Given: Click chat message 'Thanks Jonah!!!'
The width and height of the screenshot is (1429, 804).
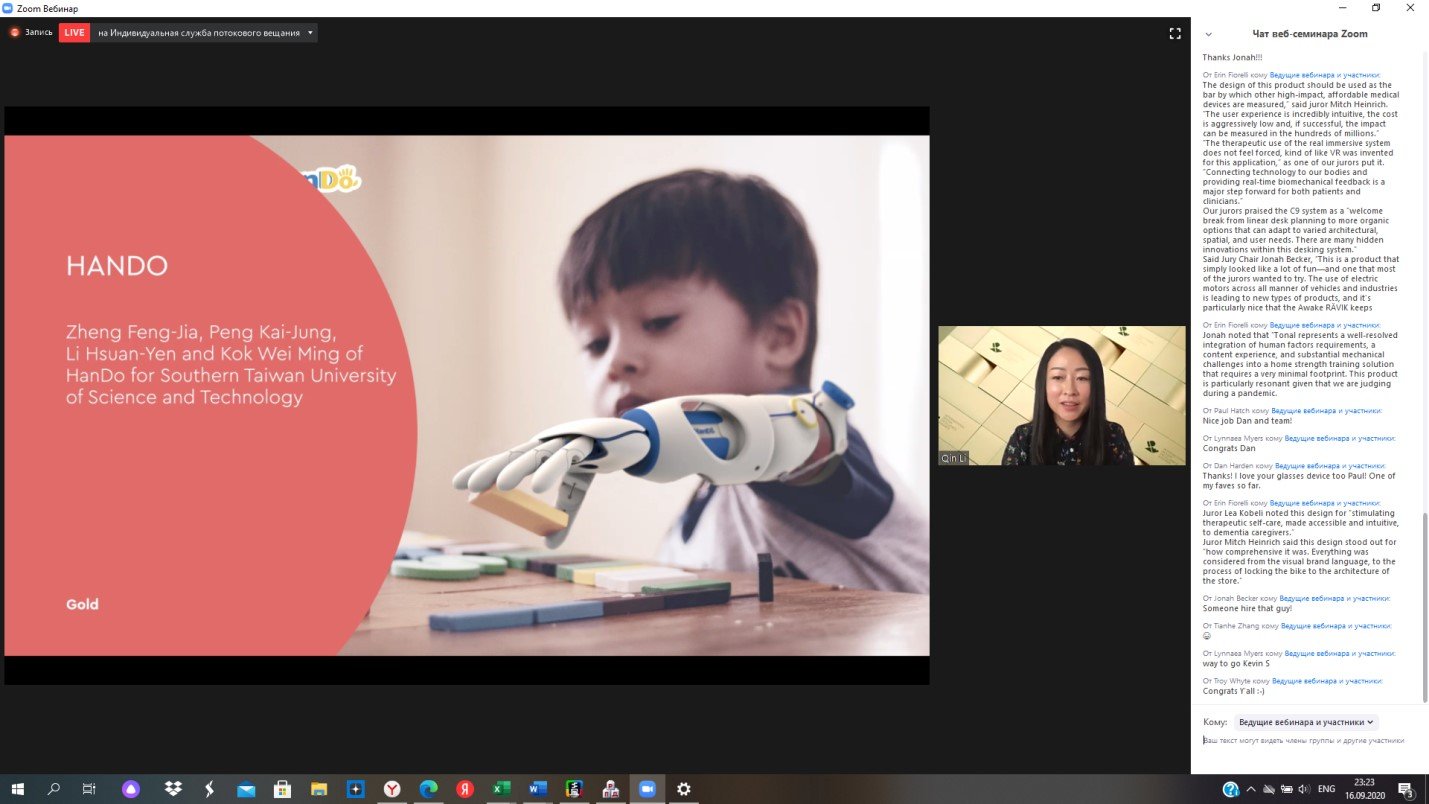Looking at the screenshot, I should pos(1232,57).
